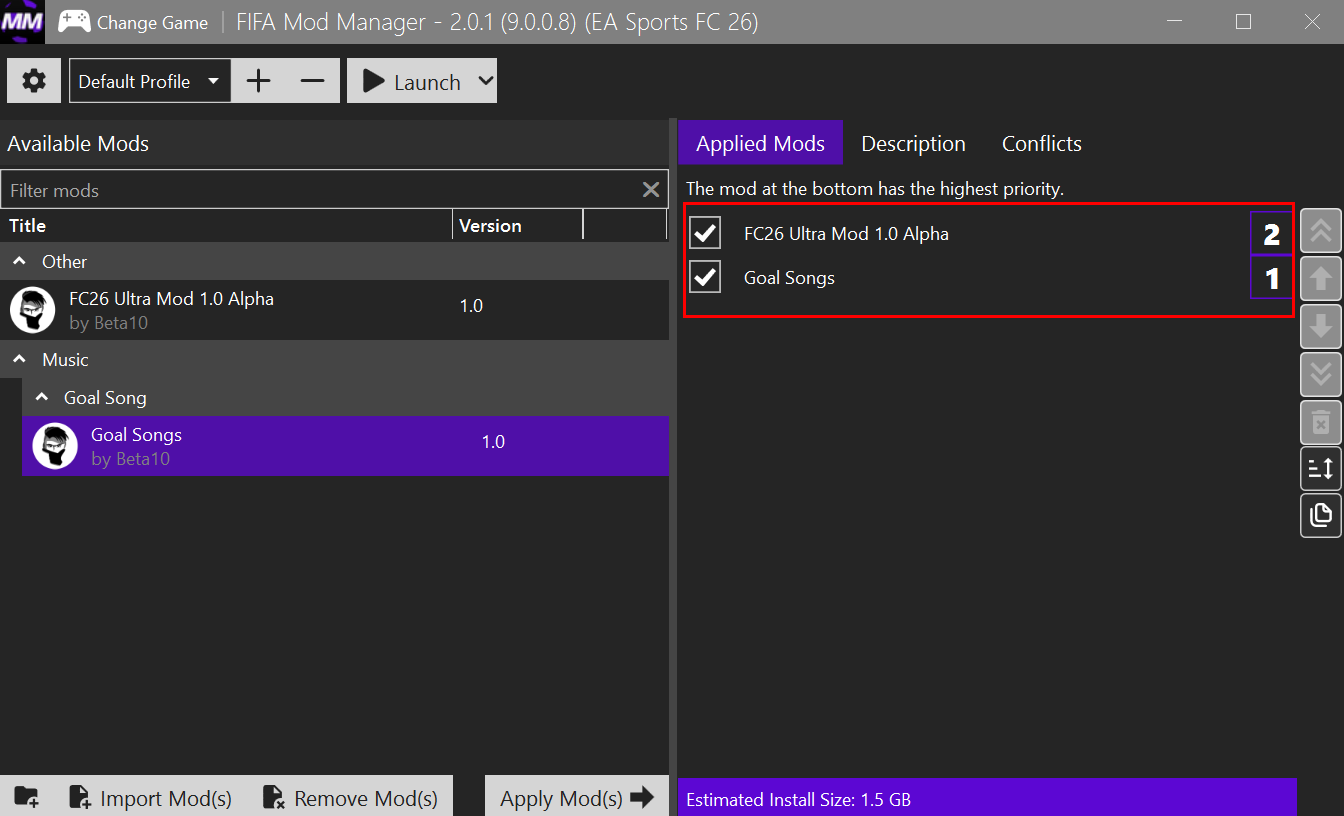Screen dimensions: 1344x816
Task: Click the Import Mod(s) button
Action: coord(150,797)
